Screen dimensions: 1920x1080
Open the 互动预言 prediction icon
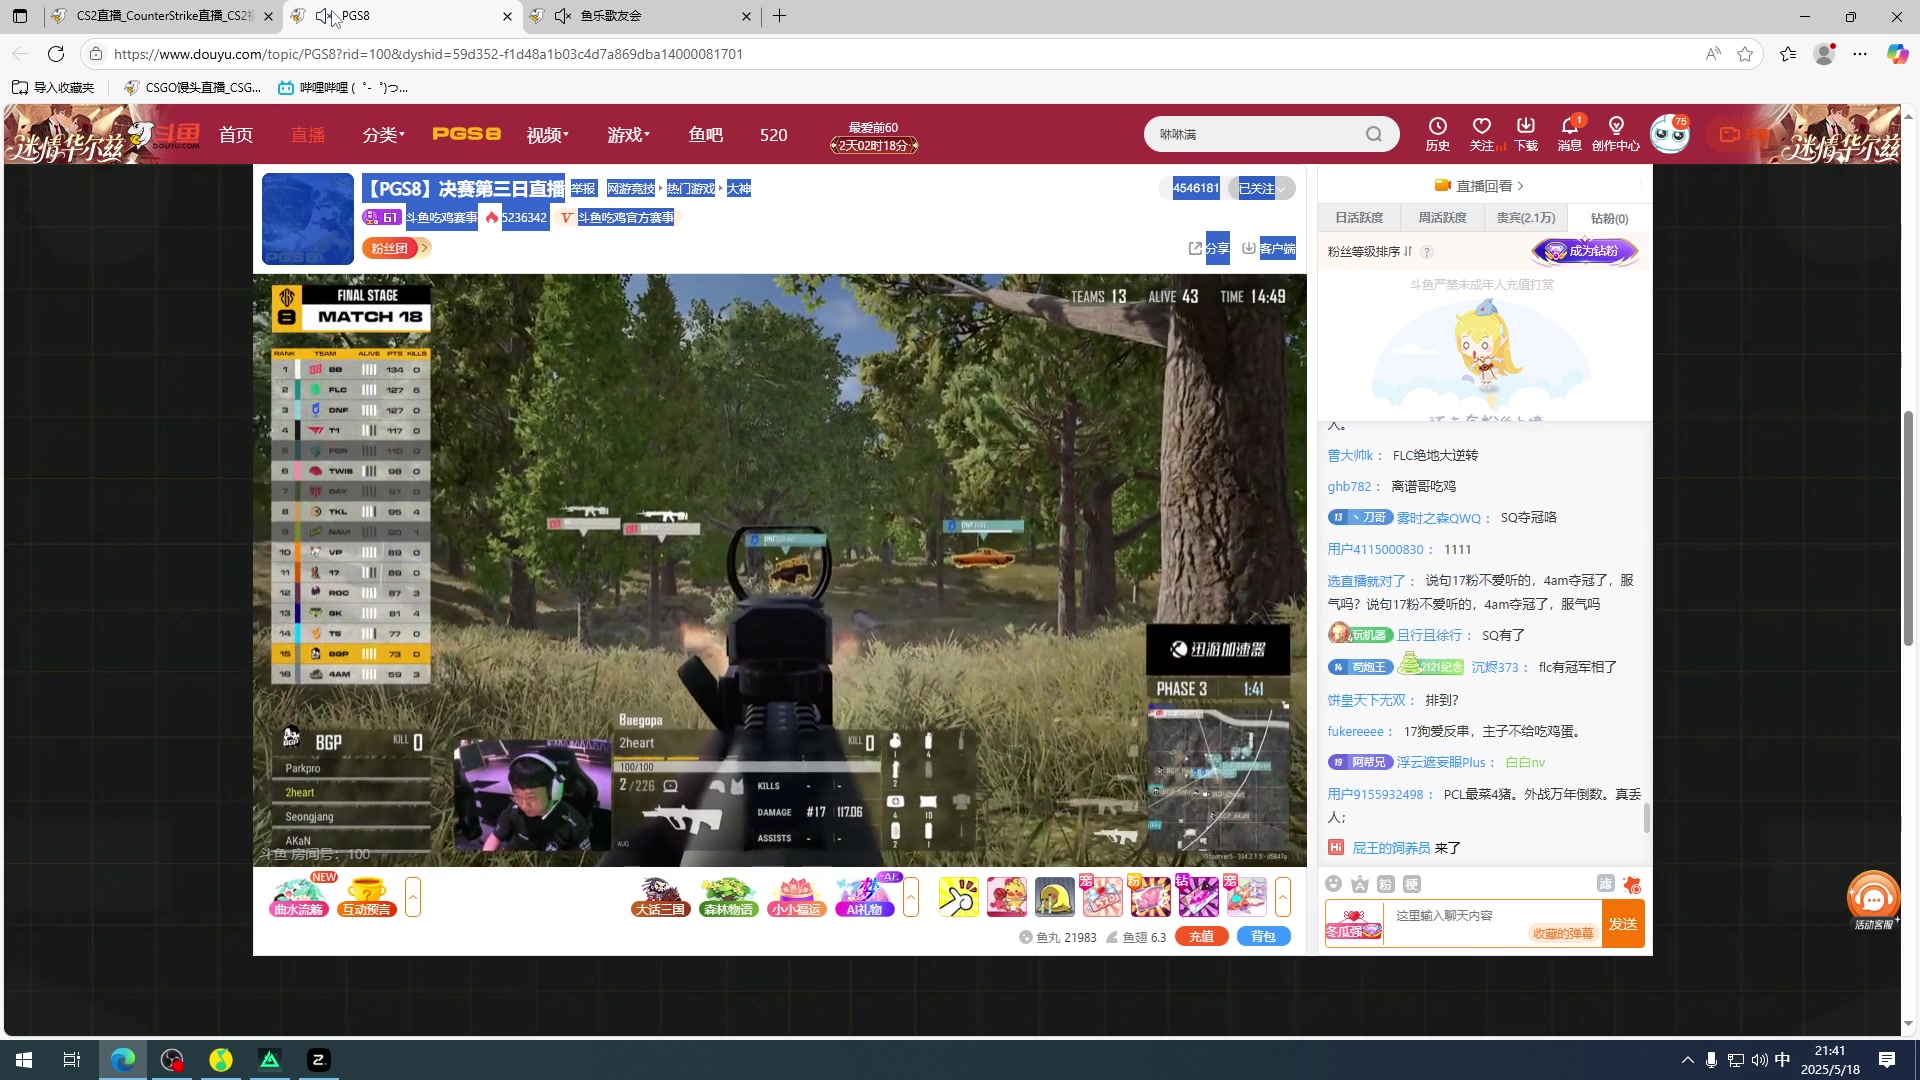367,896
